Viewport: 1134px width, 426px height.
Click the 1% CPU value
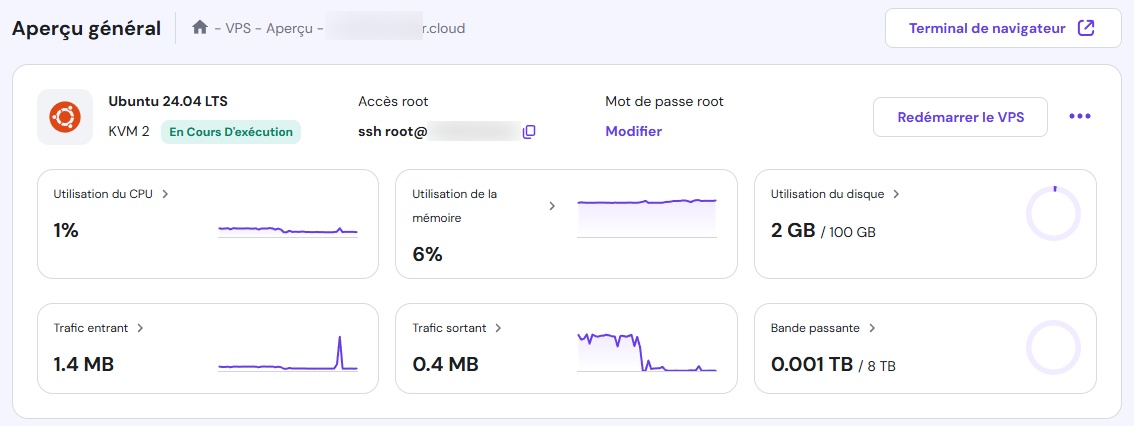pyautogui.click(x=66, y=231)
